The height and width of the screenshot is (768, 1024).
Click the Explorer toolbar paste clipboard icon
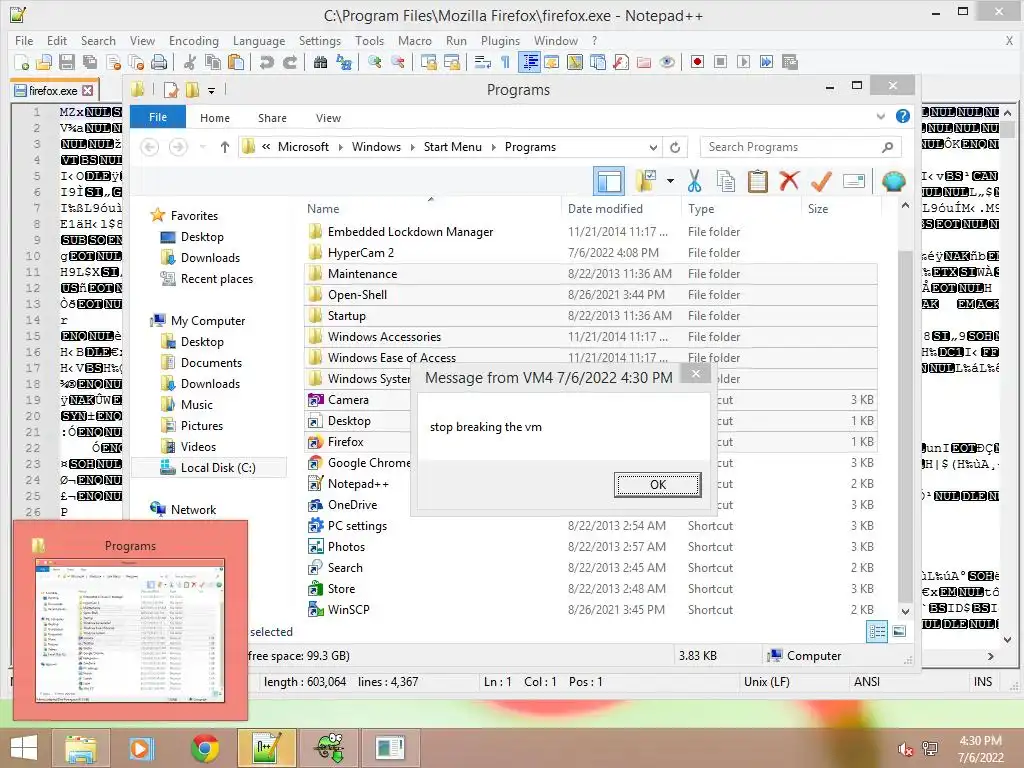pos(758,181)
